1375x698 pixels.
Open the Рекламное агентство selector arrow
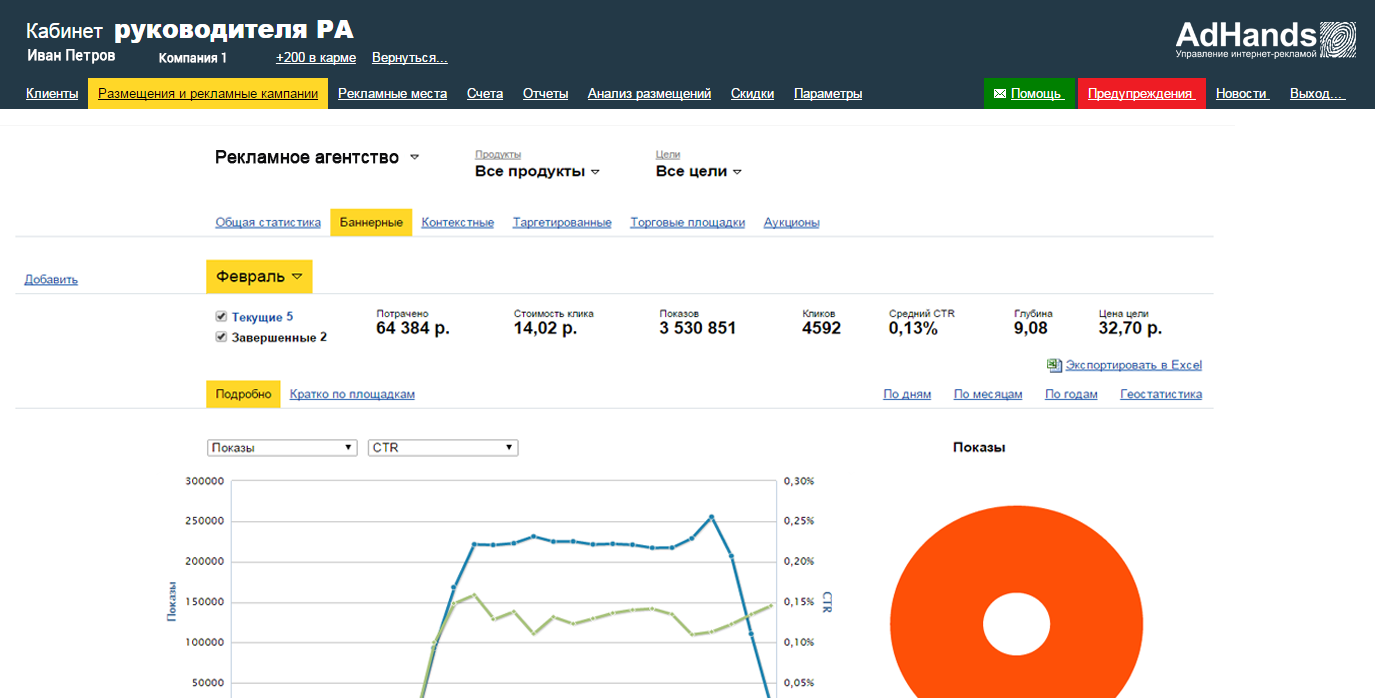(414, 158)
